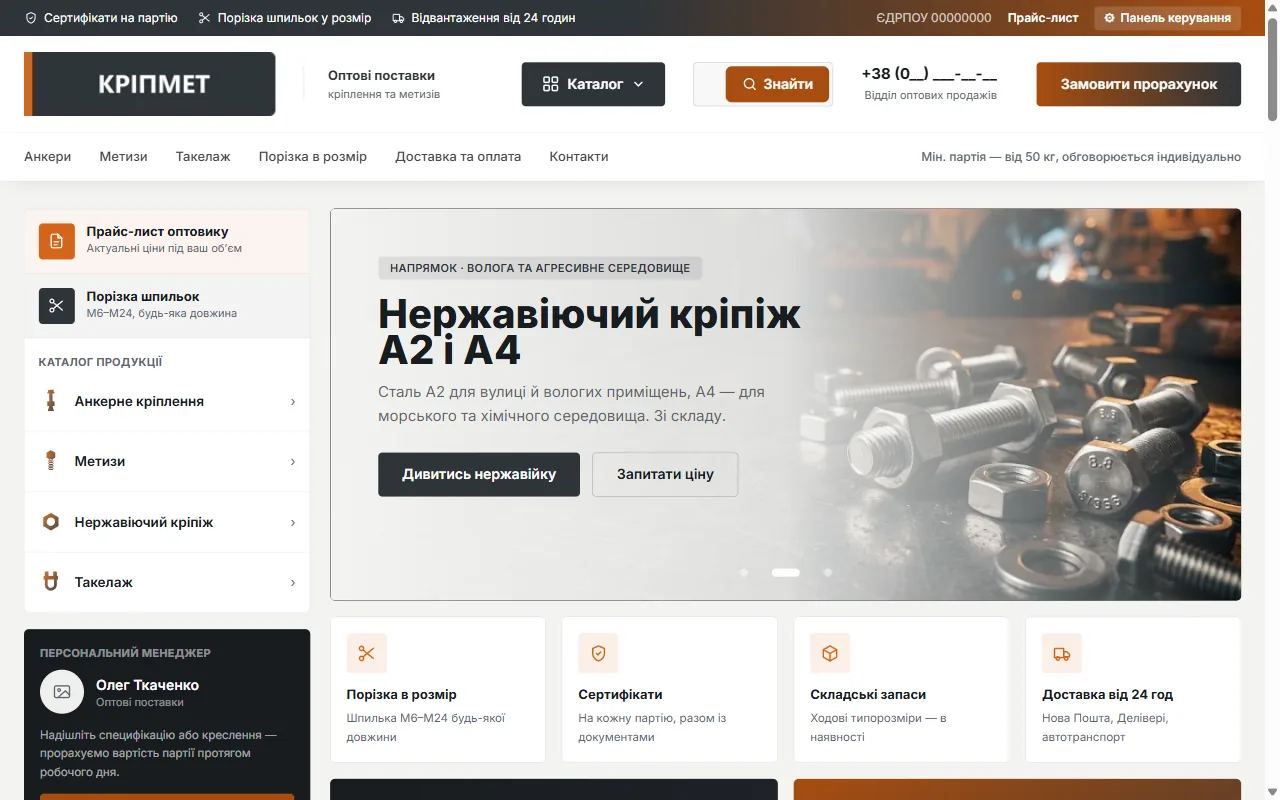Expand Метизи chevron in sidebar catalog
Viewport: 1280px width, 800px height.
(x=293, y=461)
